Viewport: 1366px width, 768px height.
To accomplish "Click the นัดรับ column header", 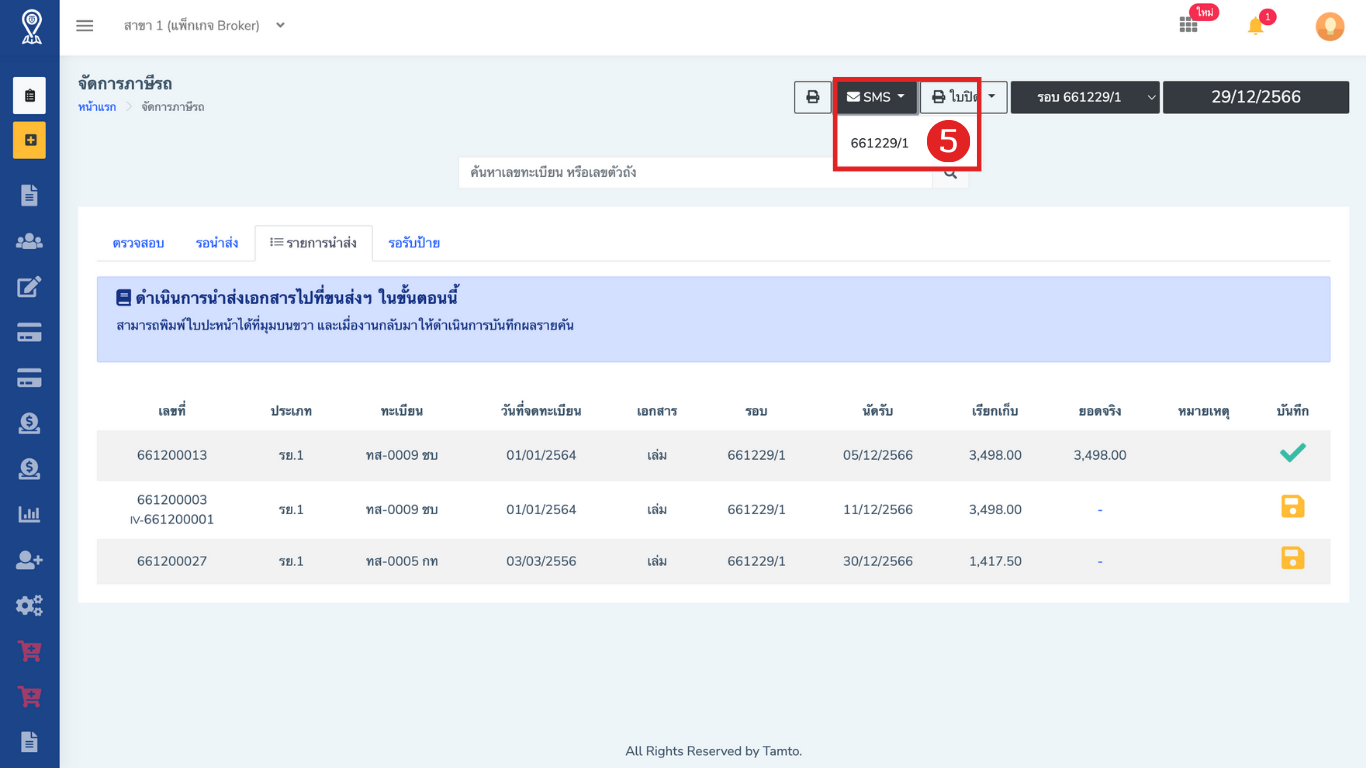I will (878, 411).
